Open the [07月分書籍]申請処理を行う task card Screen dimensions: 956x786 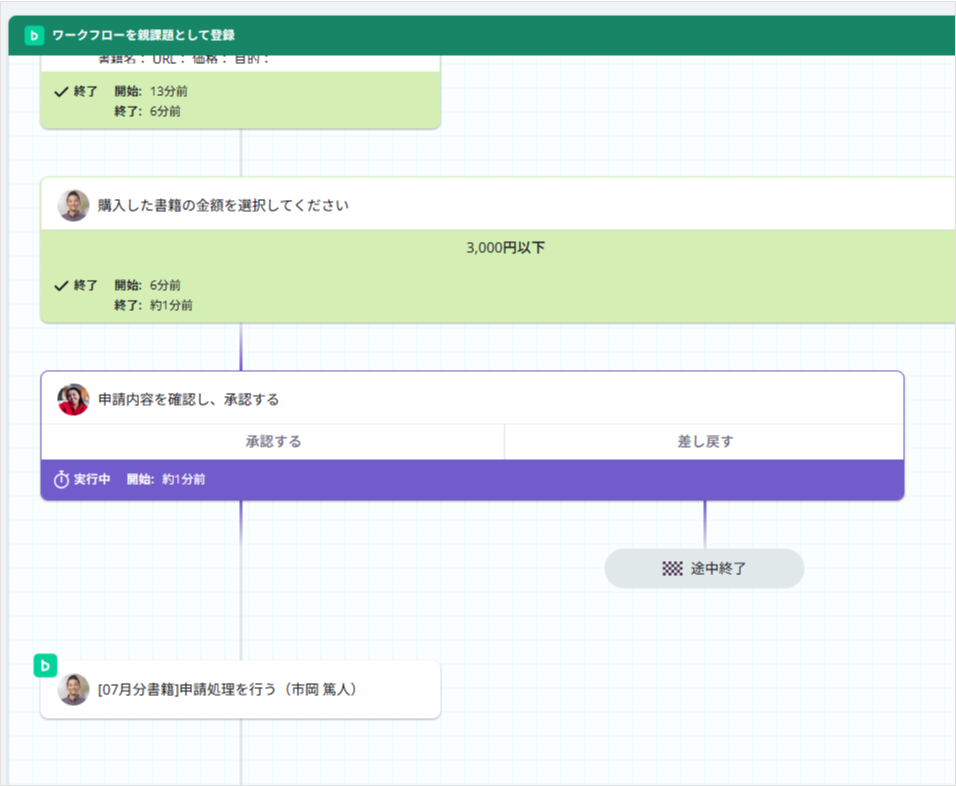240,690
